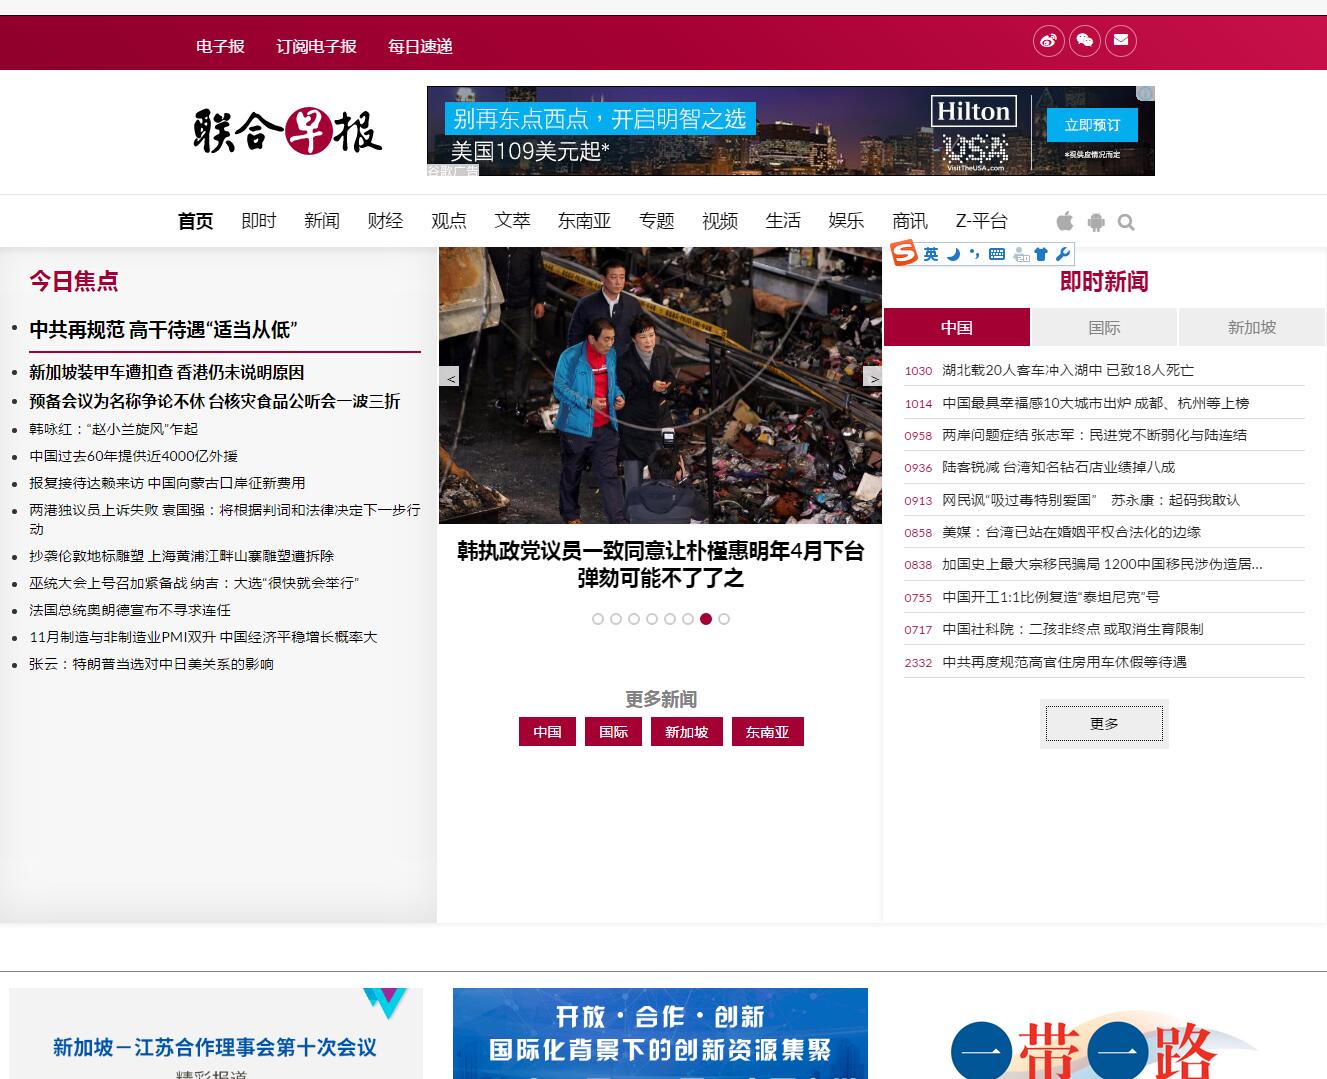Screen dimensions: 1327x1079
Task: Switch to the 国际 instant news tab
Action: coord(1104,327)
